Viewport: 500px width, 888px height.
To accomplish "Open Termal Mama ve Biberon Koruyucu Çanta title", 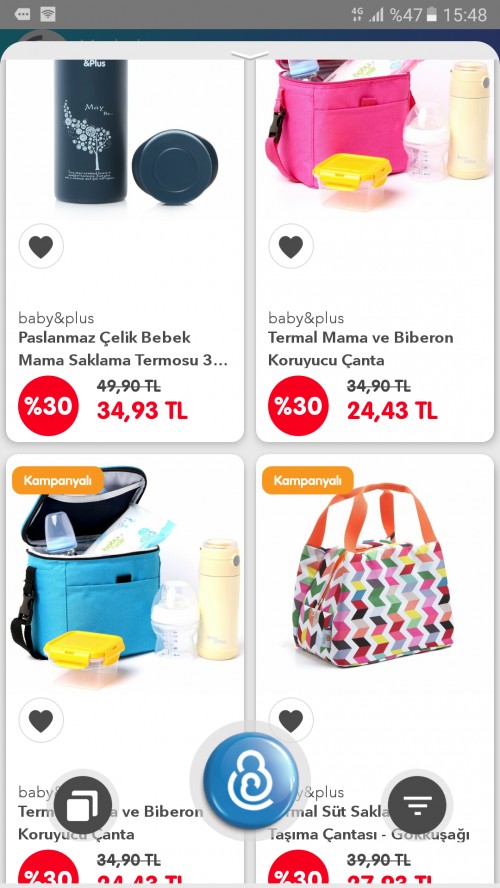I will tap(361, 349).
